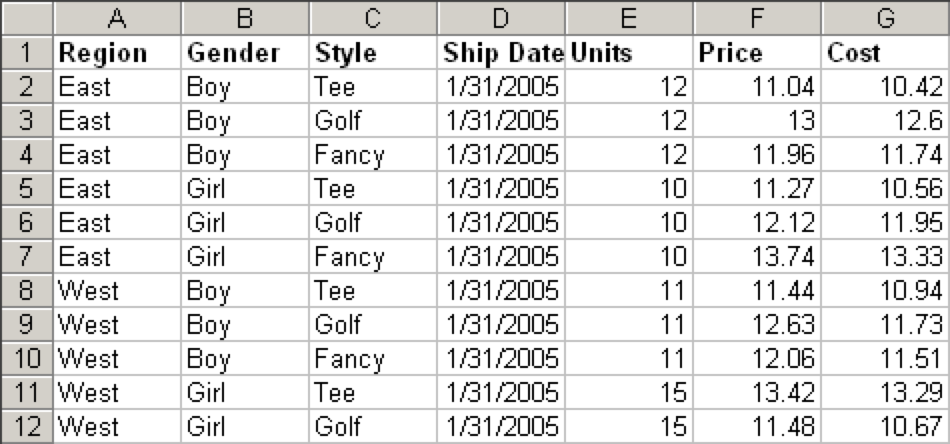Select column B header

pos(245,18)
